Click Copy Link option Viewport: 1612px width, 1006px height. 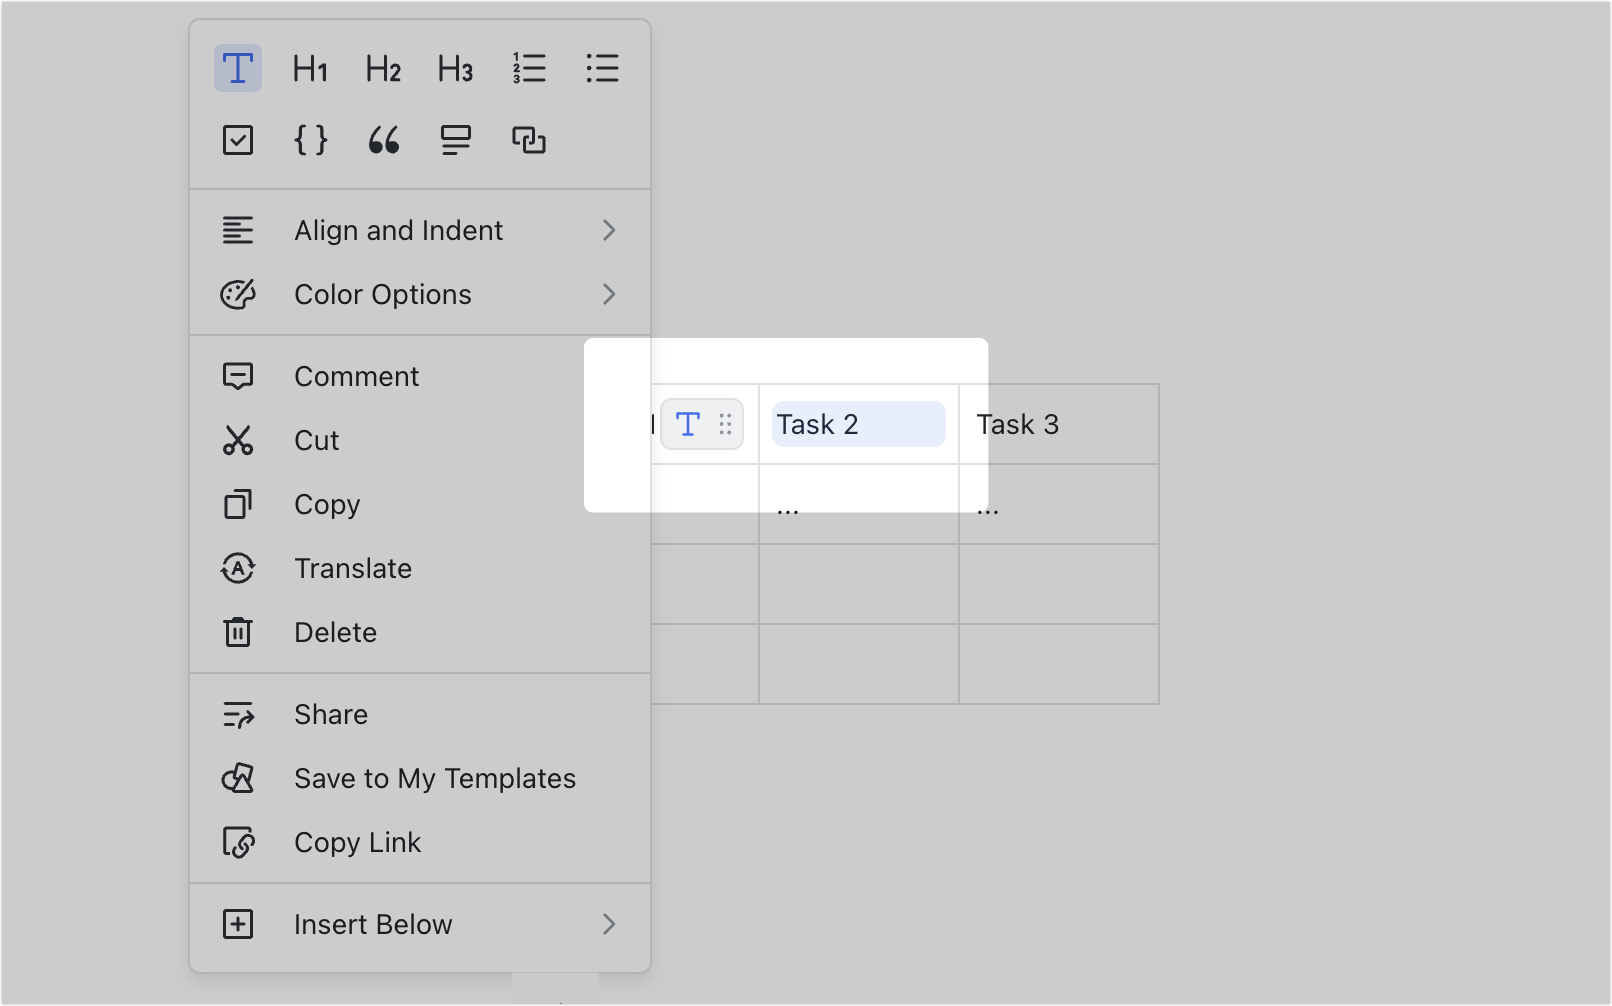357,842
